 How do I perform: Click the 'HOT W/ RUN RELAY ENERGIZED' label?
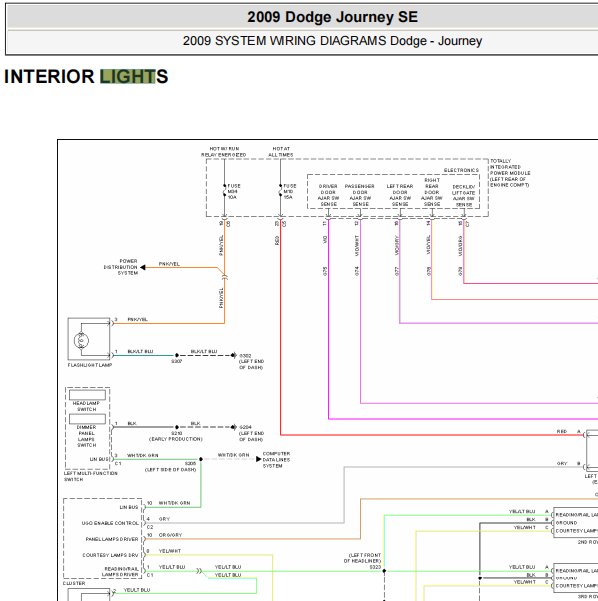224,152
